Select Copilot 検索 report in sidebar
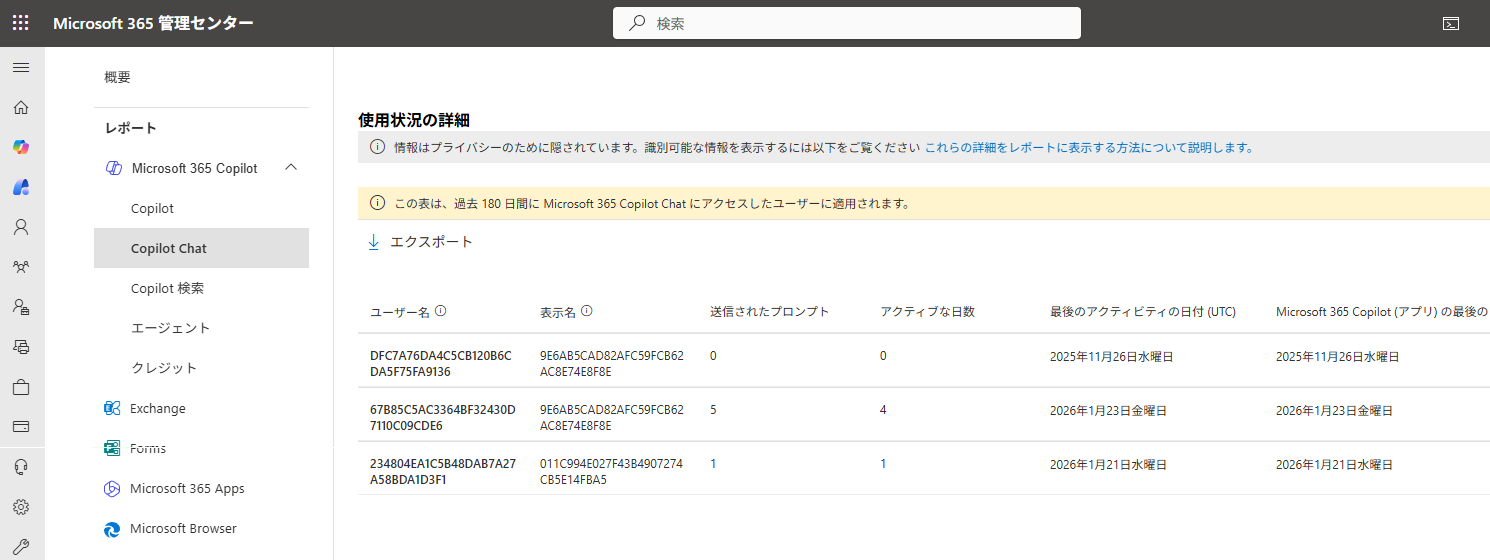 click(167, 288)
